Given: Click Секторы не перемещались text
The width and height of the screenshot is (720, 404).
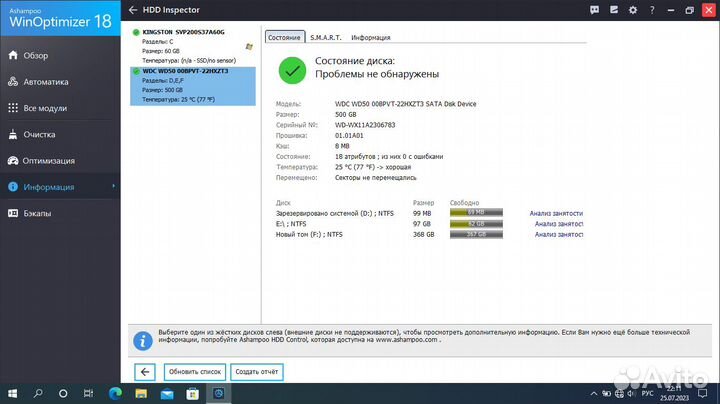Looking at the screenshot, I should coord(376,178).
